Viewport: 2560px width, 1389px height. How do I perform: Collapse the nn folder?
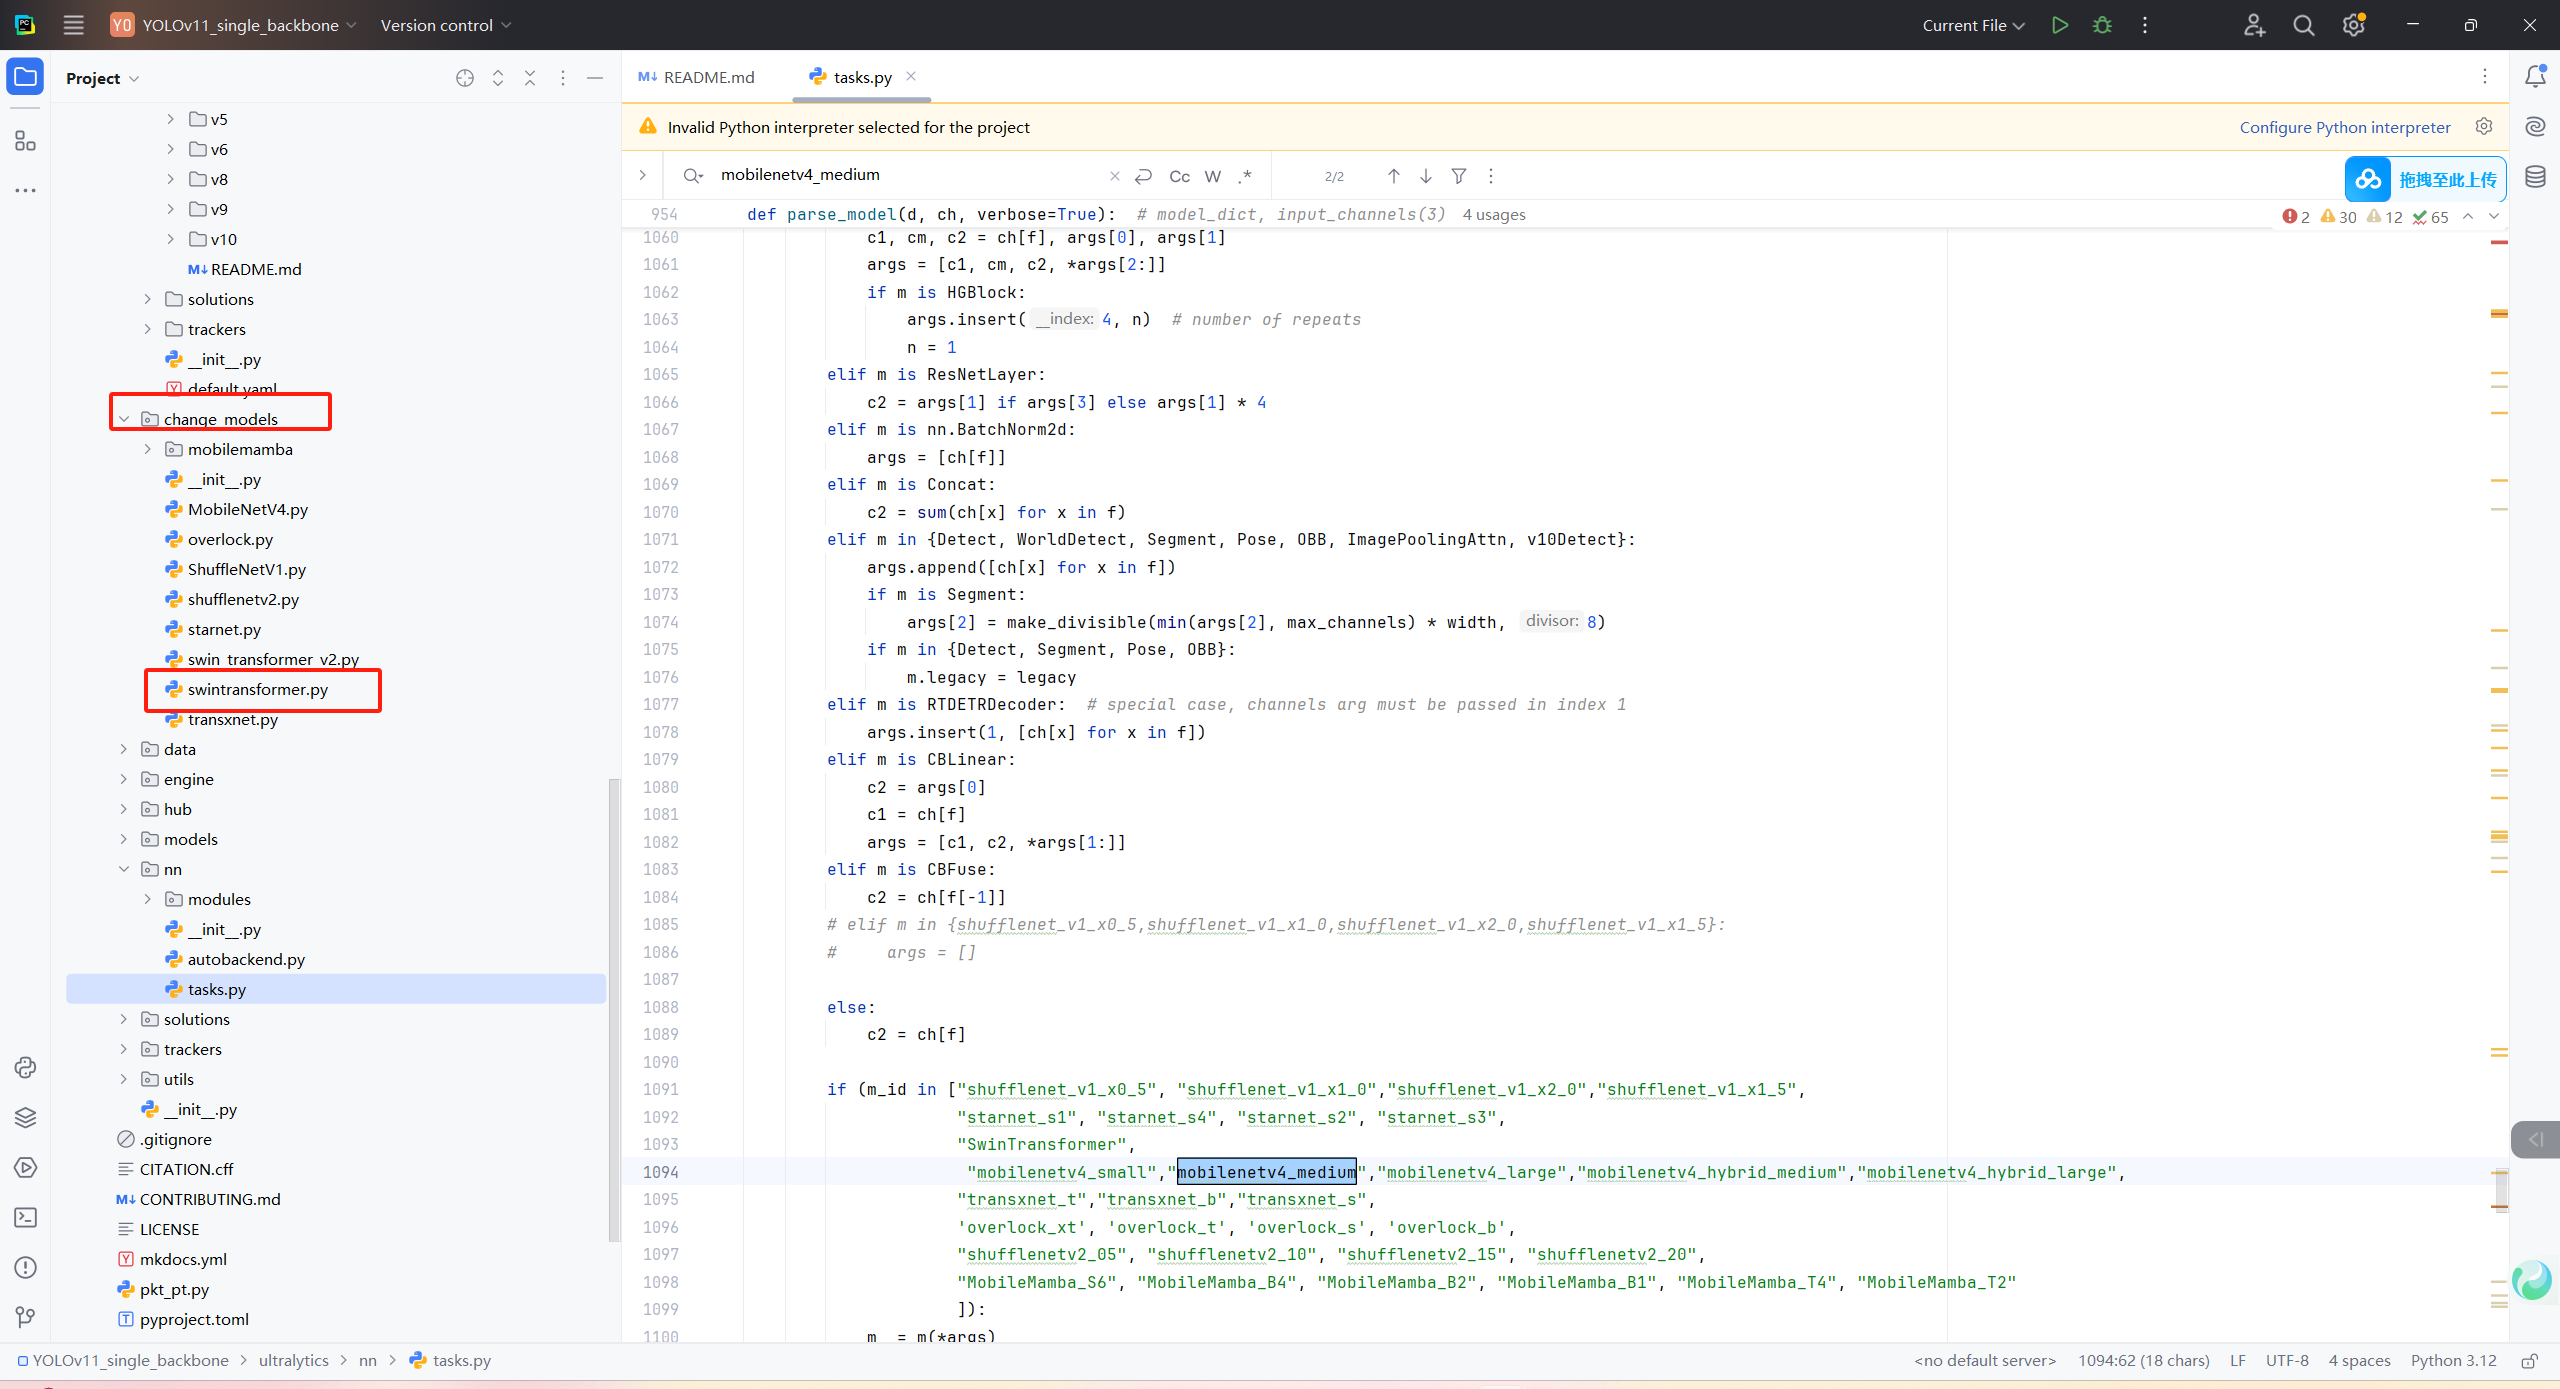(x=124, y=869)
